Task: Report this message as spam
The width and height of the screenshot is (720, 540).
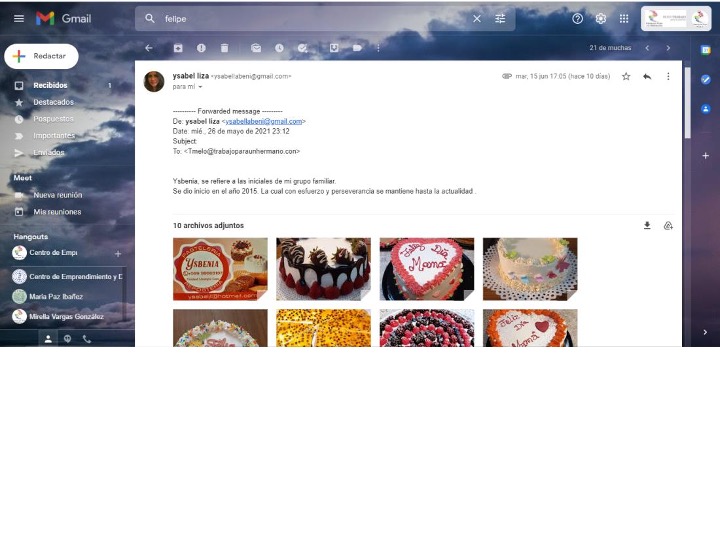Action: tap(201, 48)
